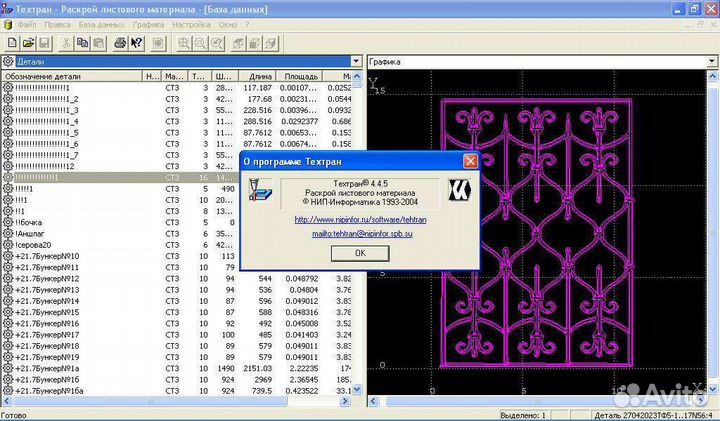Click the New document toolbar icon
The height and width of the screenshot is (421, 720).
point(12,43)
